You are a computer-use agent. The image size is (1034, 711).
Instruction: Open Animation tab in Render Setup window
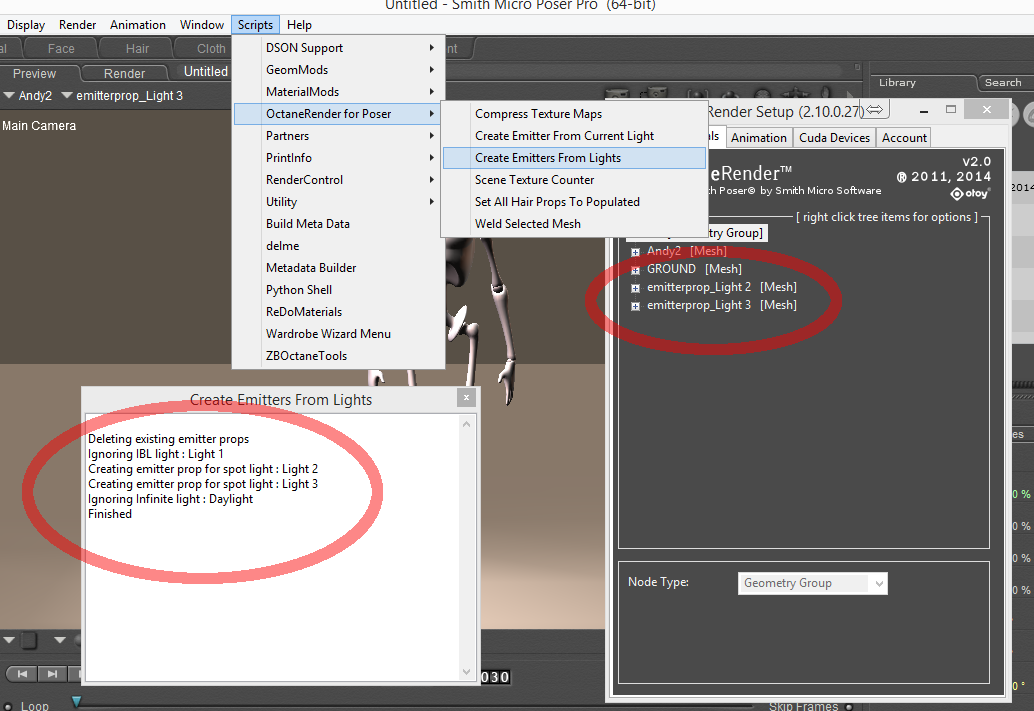[758, 138]
